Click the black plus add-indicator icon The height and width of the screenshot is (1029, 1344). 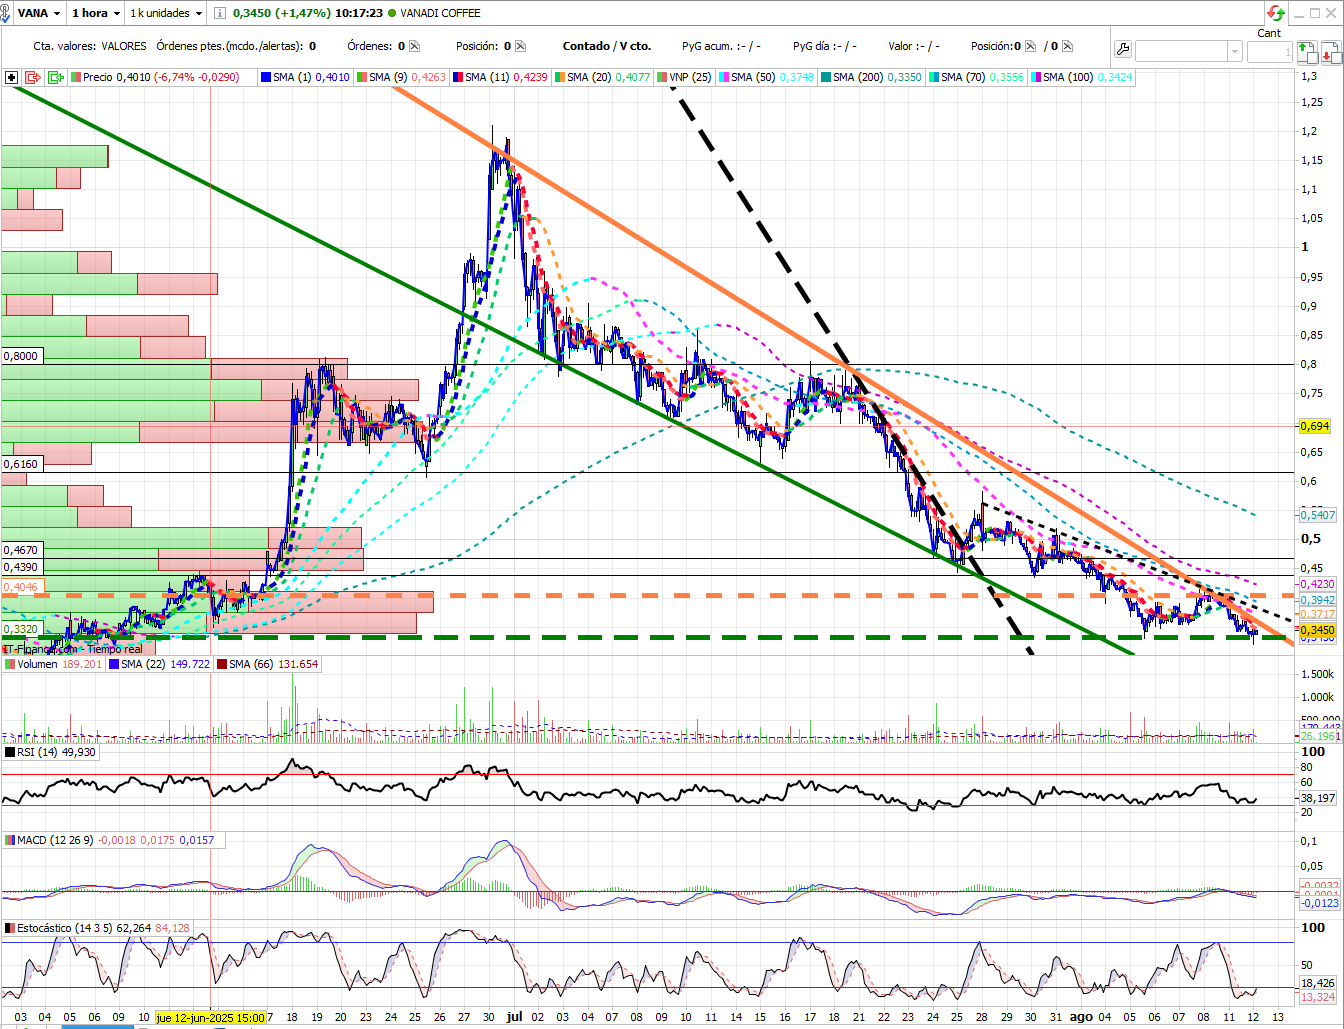point(11,77)
